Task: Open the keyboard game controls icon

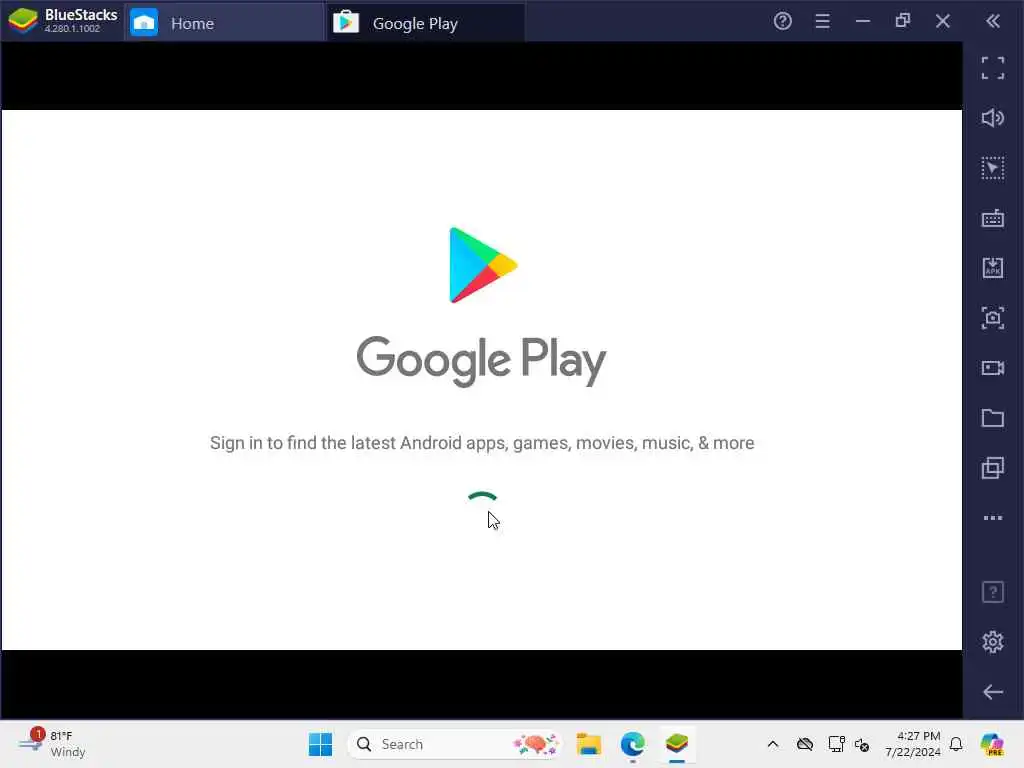Action: pos(993,218)
